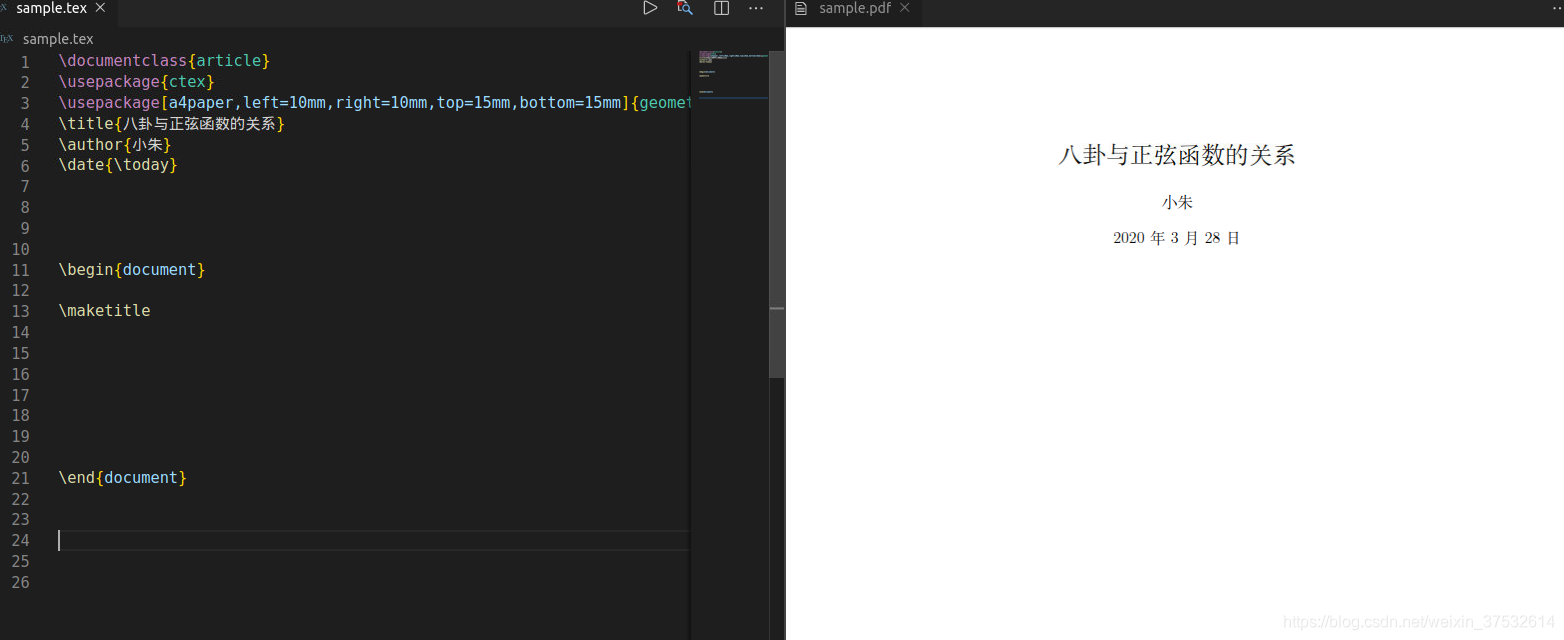Close the sample.pdf tab
This screenshot has height=640, width=1564.
pyautogui.click(x=904, y=8)
